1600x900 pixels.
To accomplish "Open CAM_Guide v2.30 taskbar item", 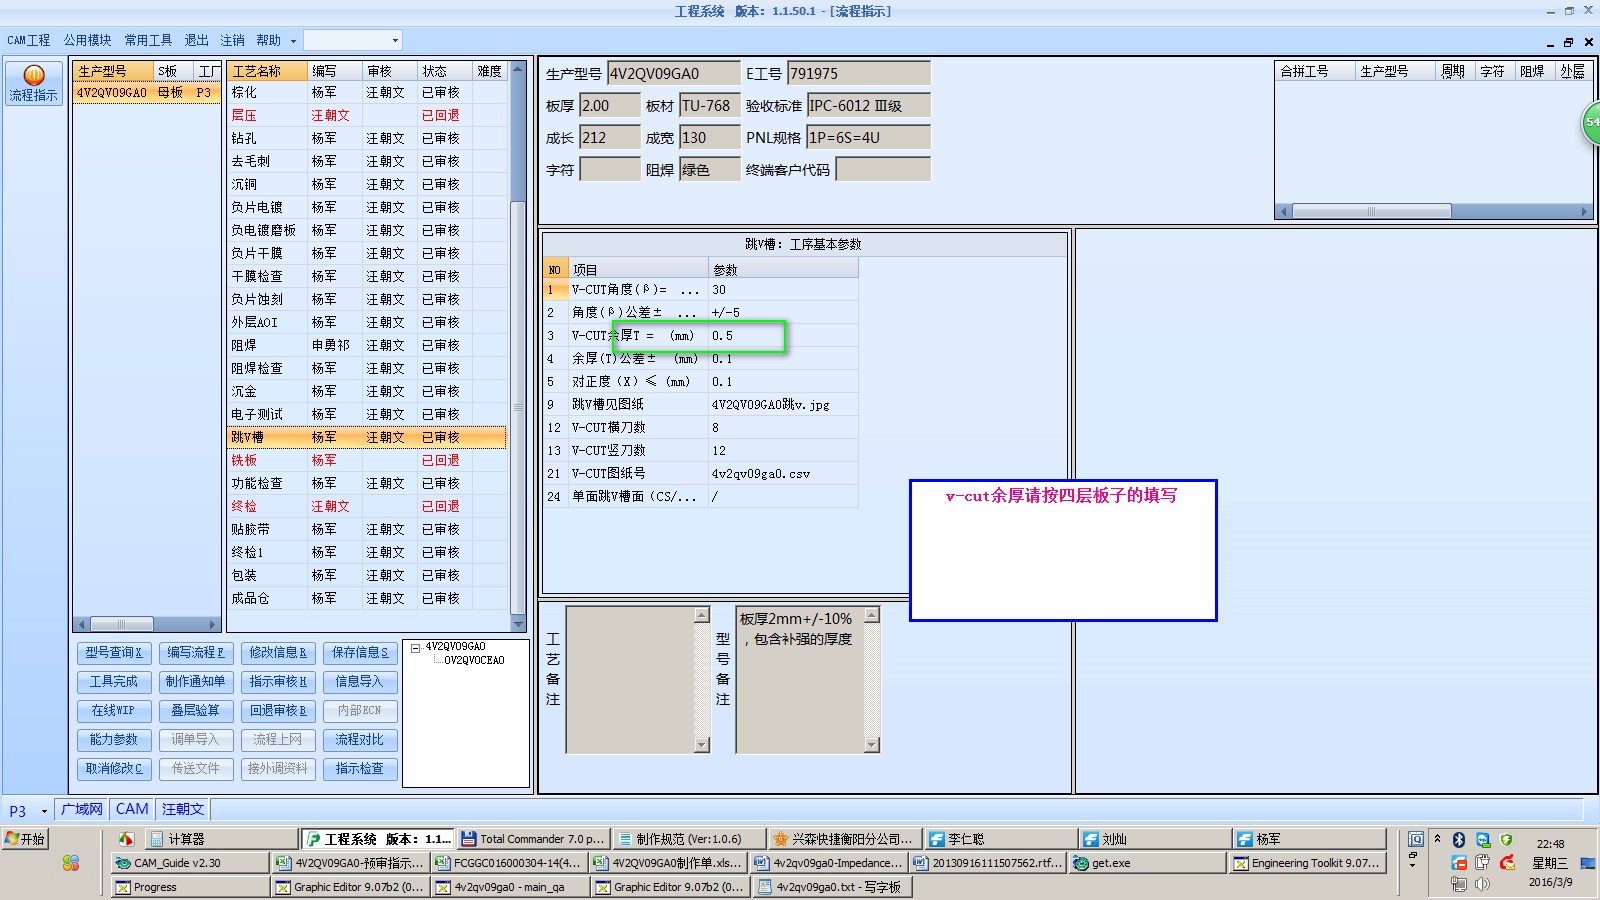I will (x=189, y=863).
